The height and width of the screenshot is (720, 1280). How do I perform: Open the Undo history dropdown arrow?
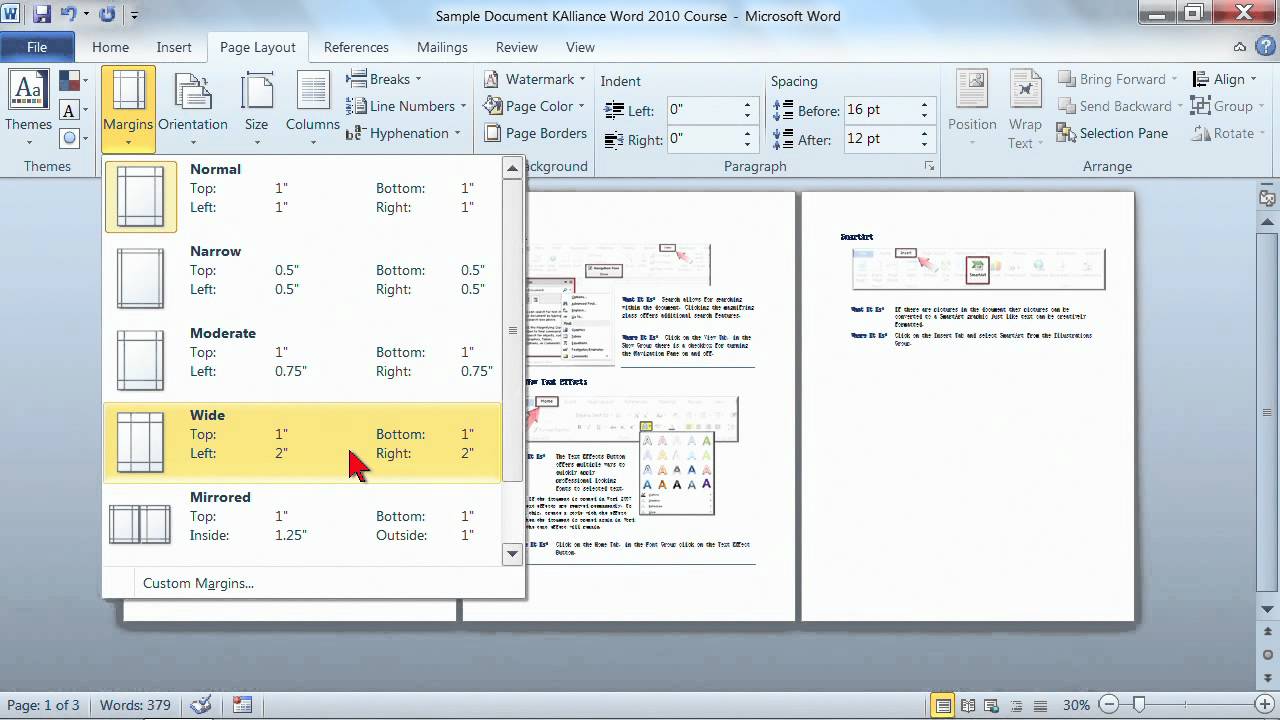(86, 16)
